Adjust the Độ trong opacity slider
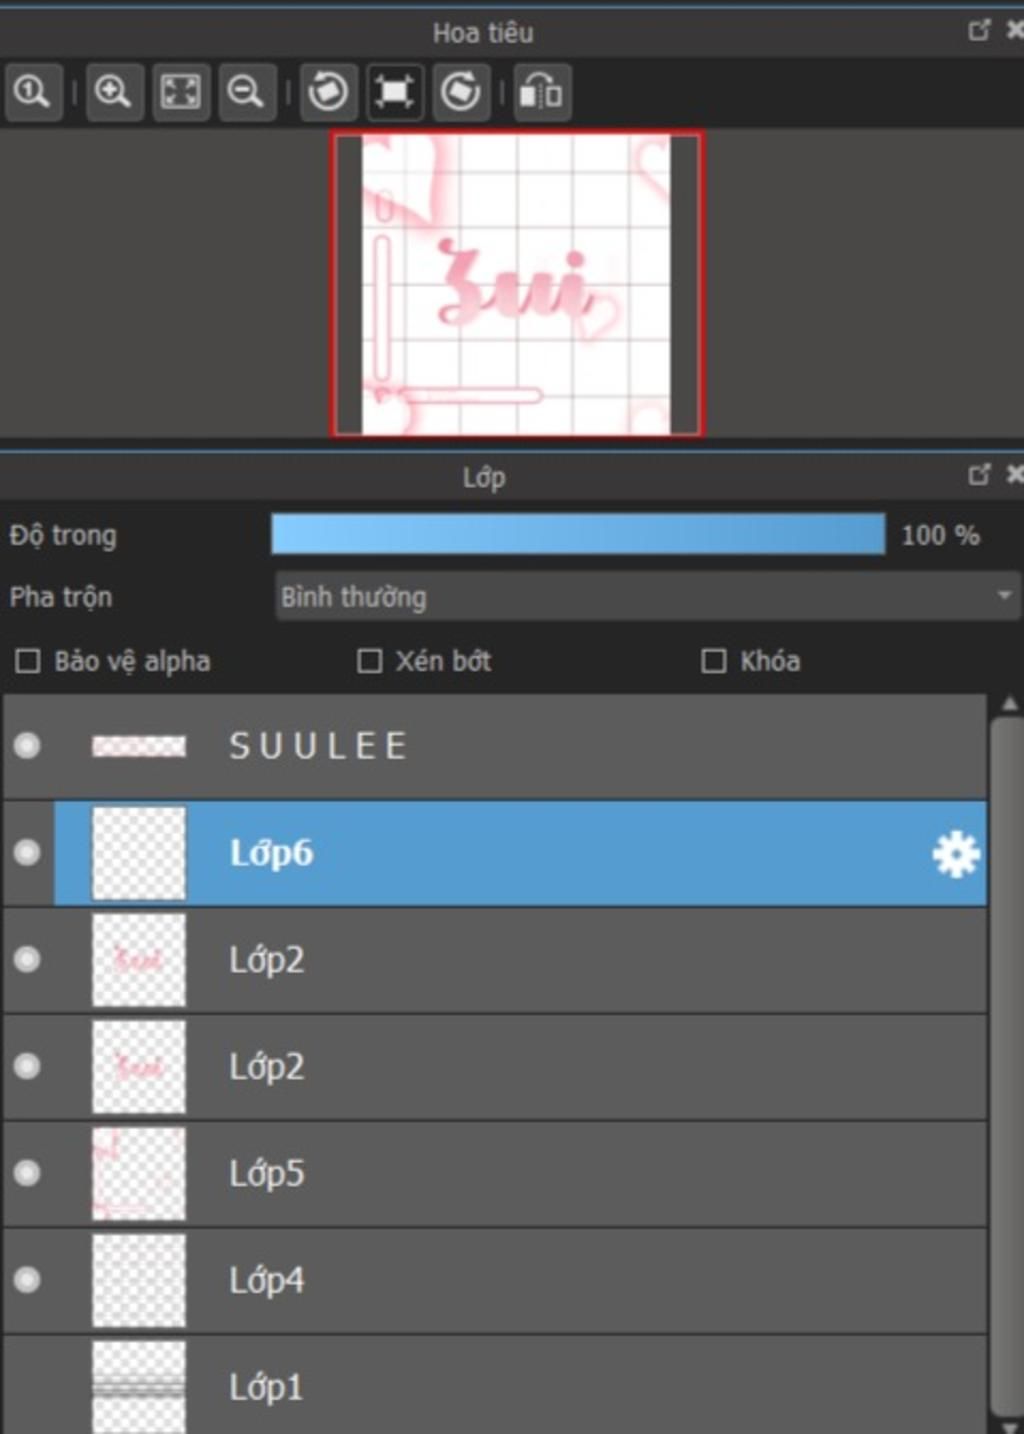1024x1434 pixels. (x=578, y=535)
